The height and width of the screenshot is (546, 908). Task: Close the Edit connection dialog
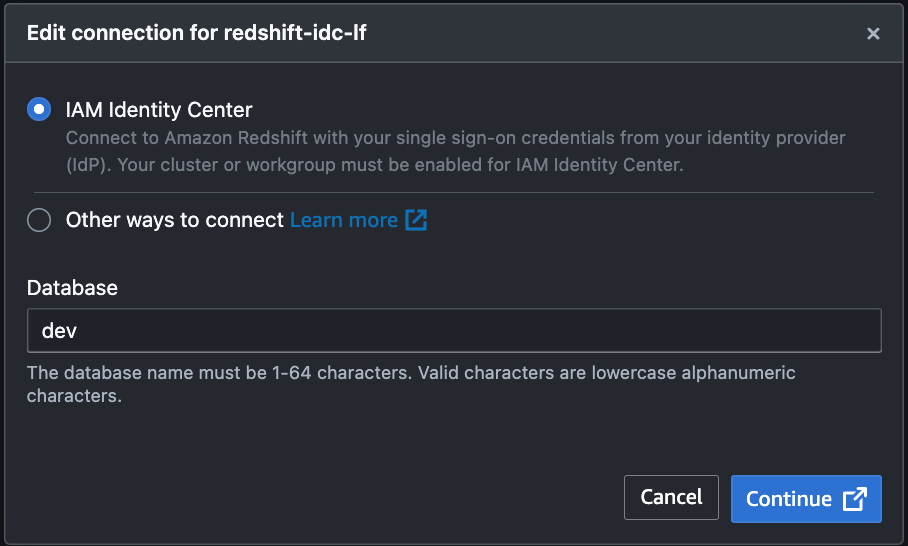[873, 34]
